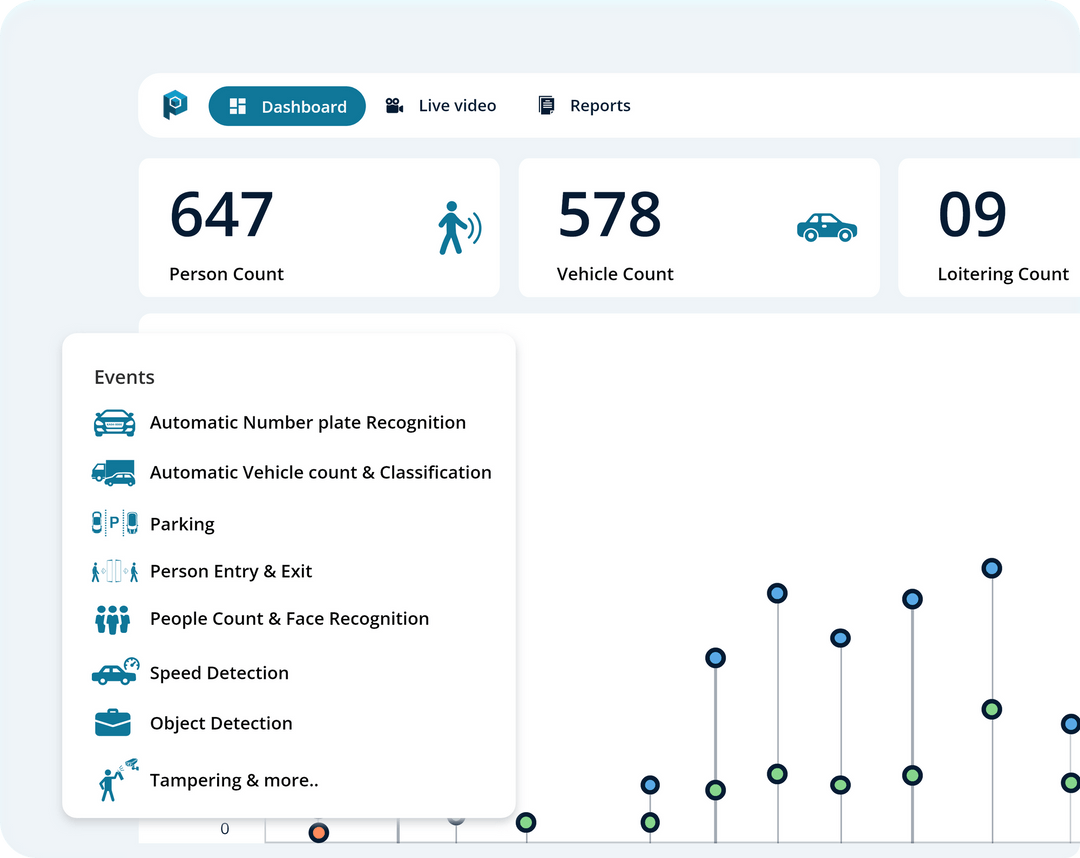The height and width of the screenshot is (858, 1080).
Task: Click the People Count & Face Recognition icon
Action: click(x=112, y=619)
